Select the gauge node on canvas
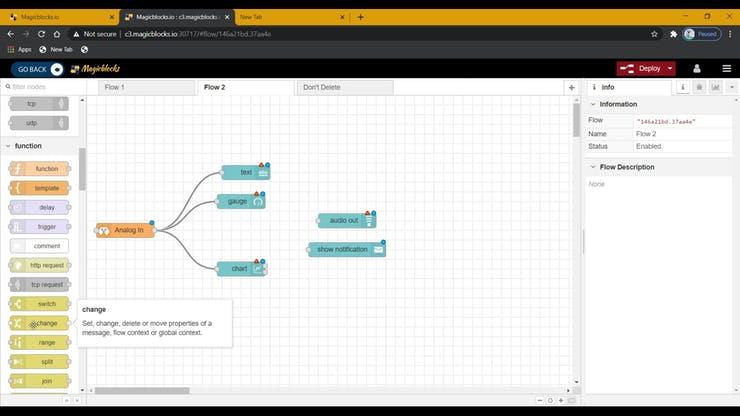The image size is (740, 416). pyautogui.click(x=240, y=201)
